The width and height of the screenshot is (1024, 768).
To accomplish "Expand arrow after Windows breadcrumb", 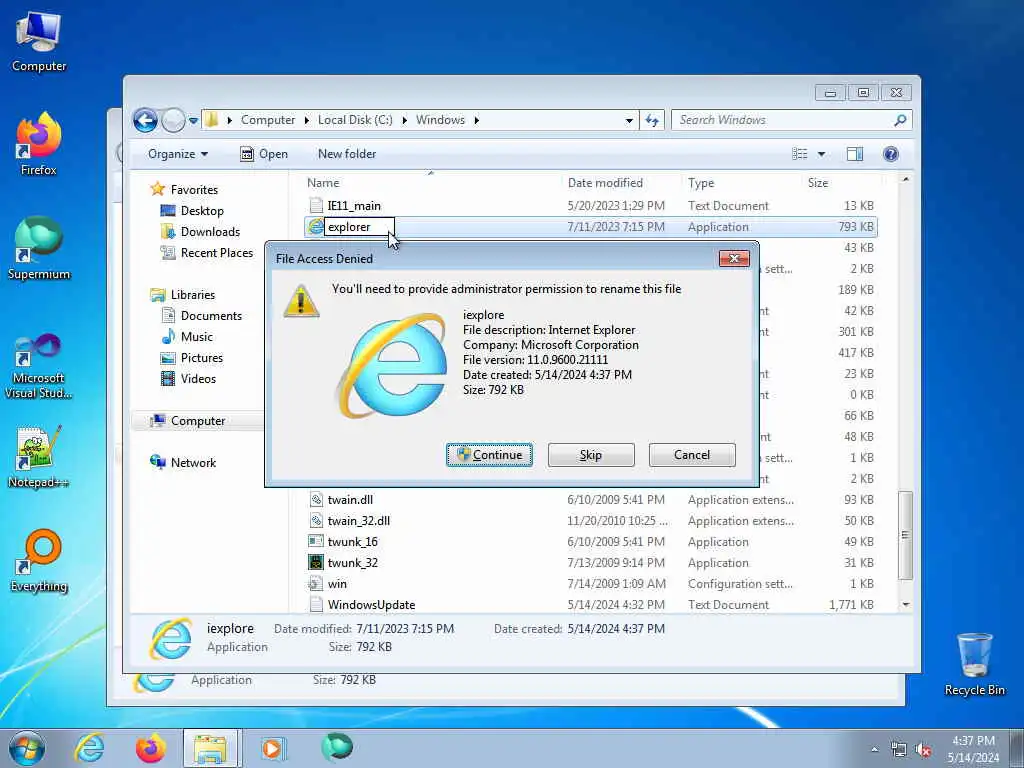I will (x=477, y=120).
